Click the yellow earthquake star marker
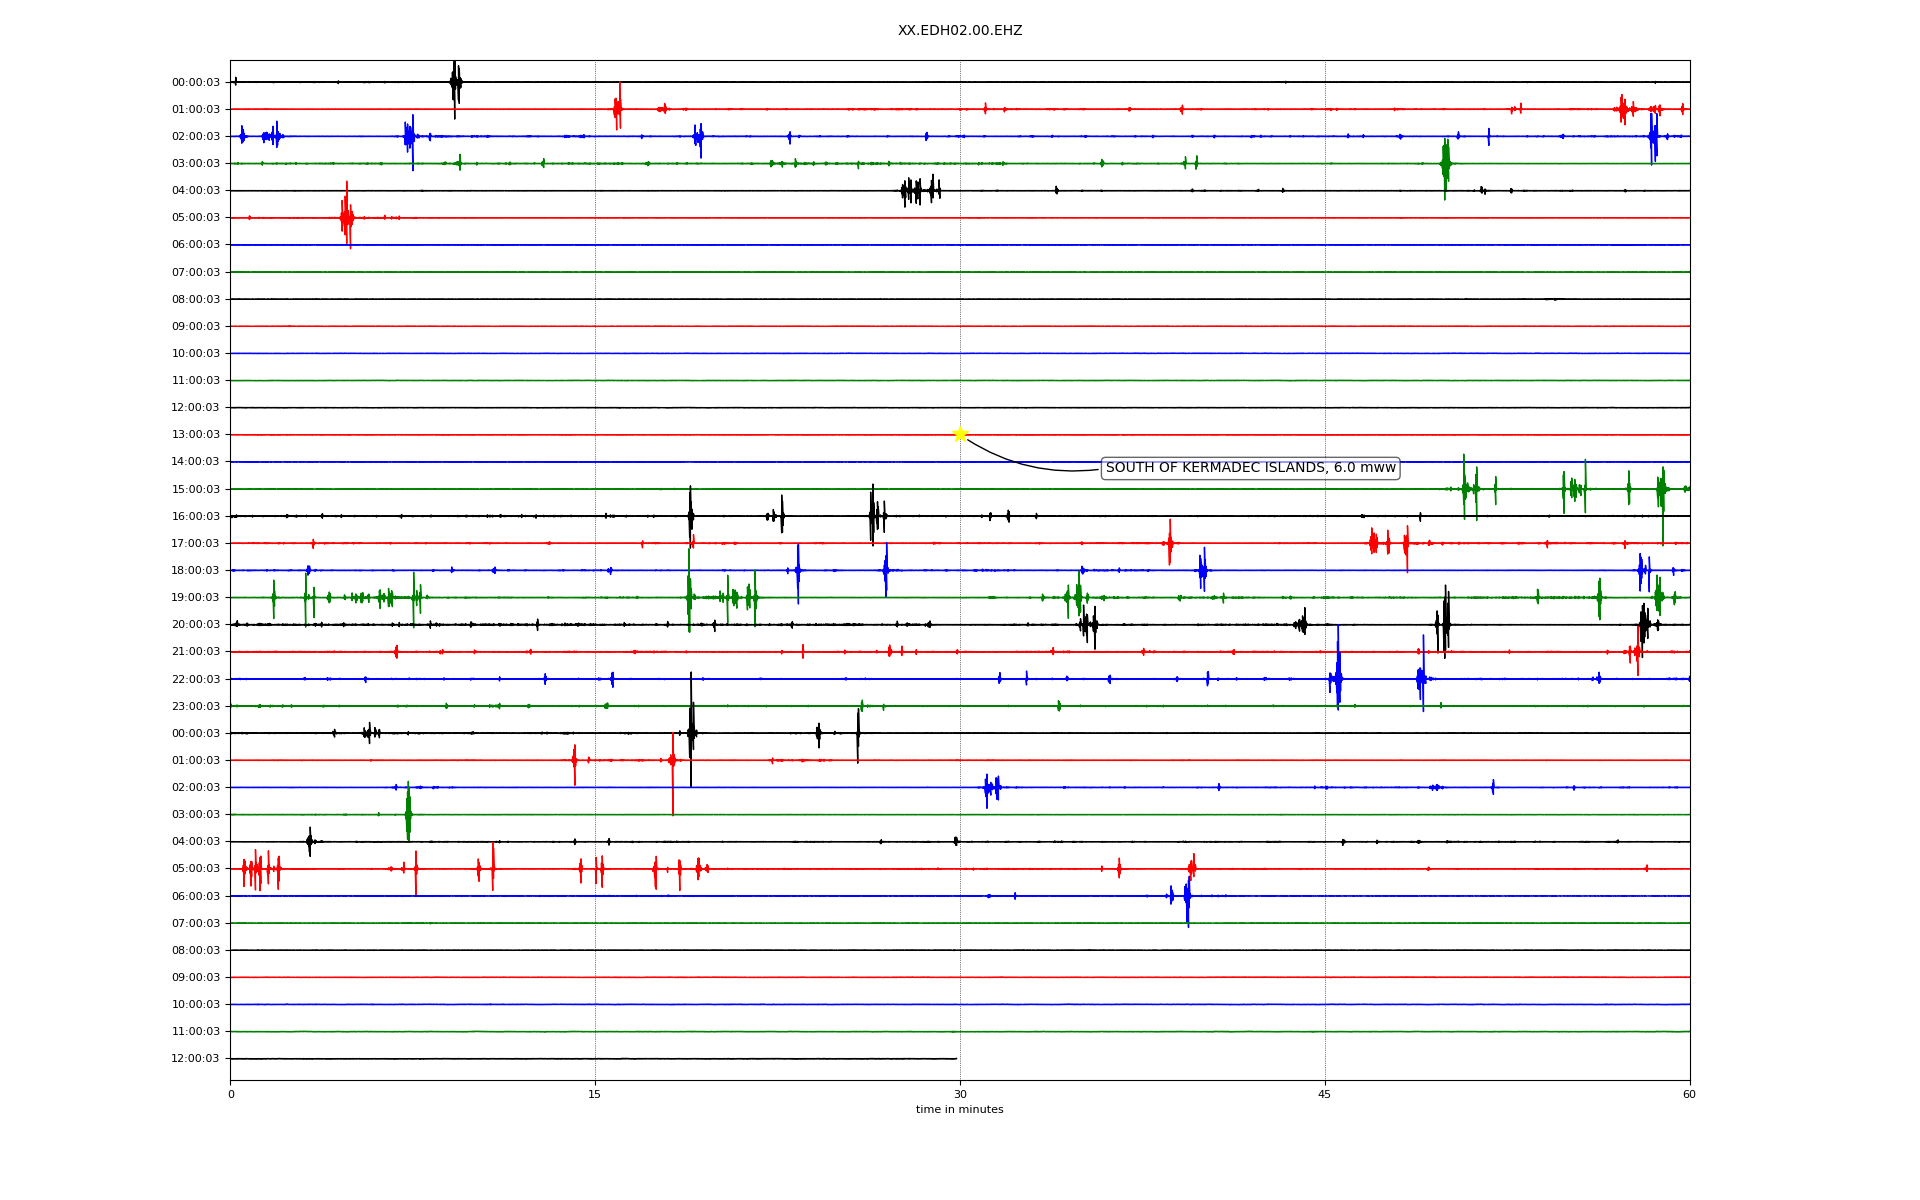Screen dimensions: 1920x1200 960,434
